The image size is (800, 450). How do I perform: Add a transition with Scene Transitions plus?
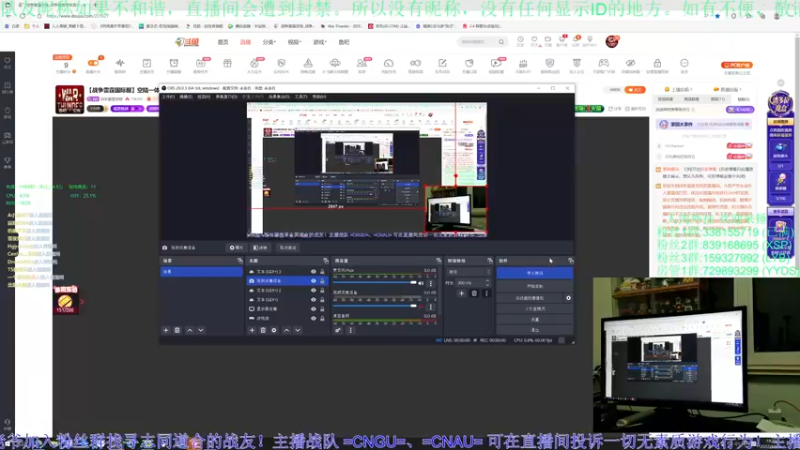pos(461,293)
